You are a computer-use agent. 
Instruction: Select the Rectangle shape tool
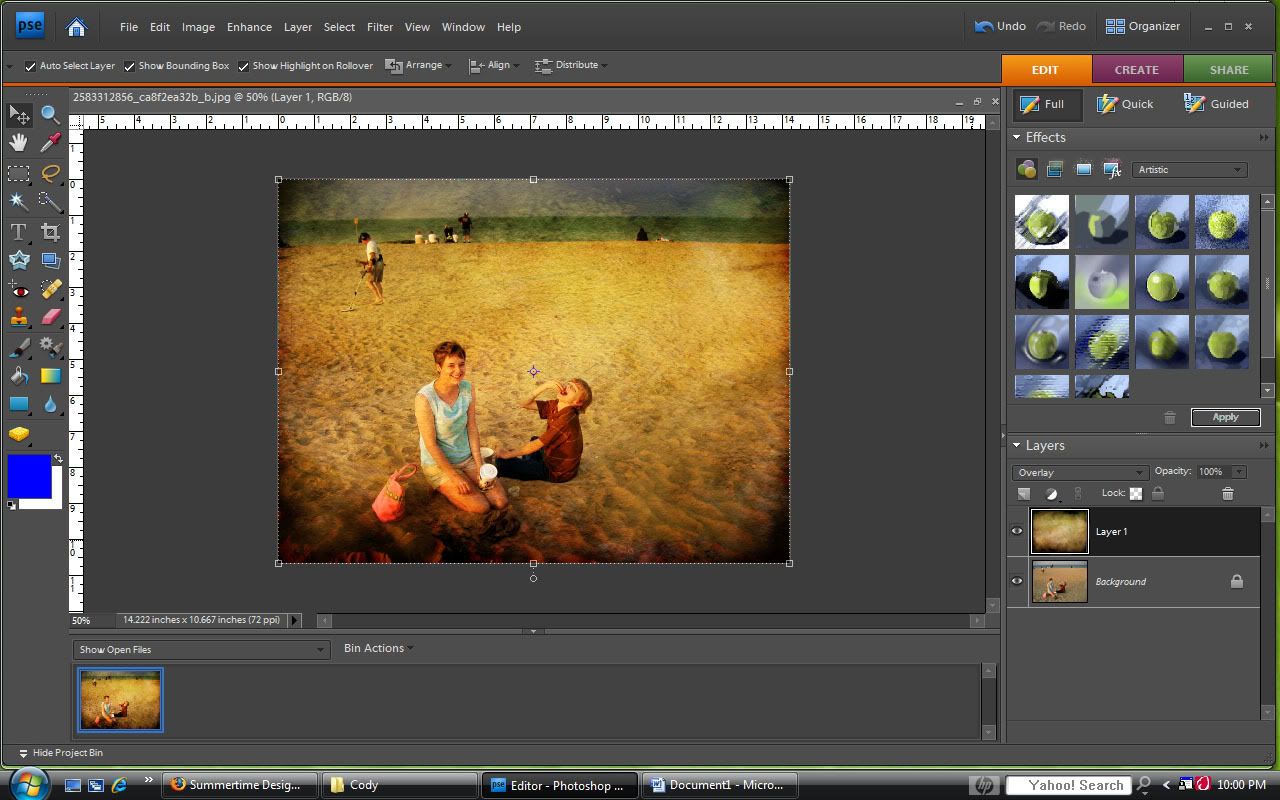(19, 404)
